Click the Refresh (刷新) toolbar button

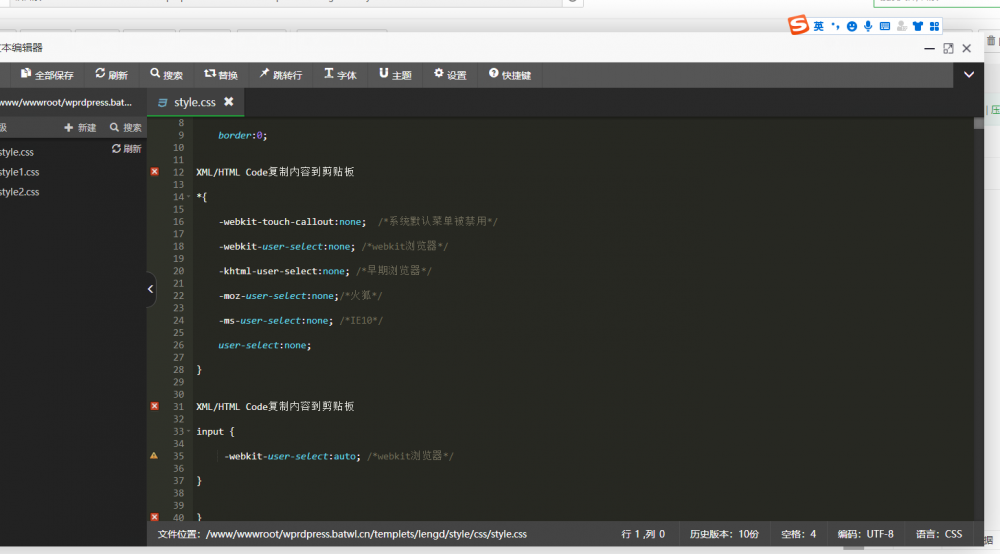coord(112,75)
